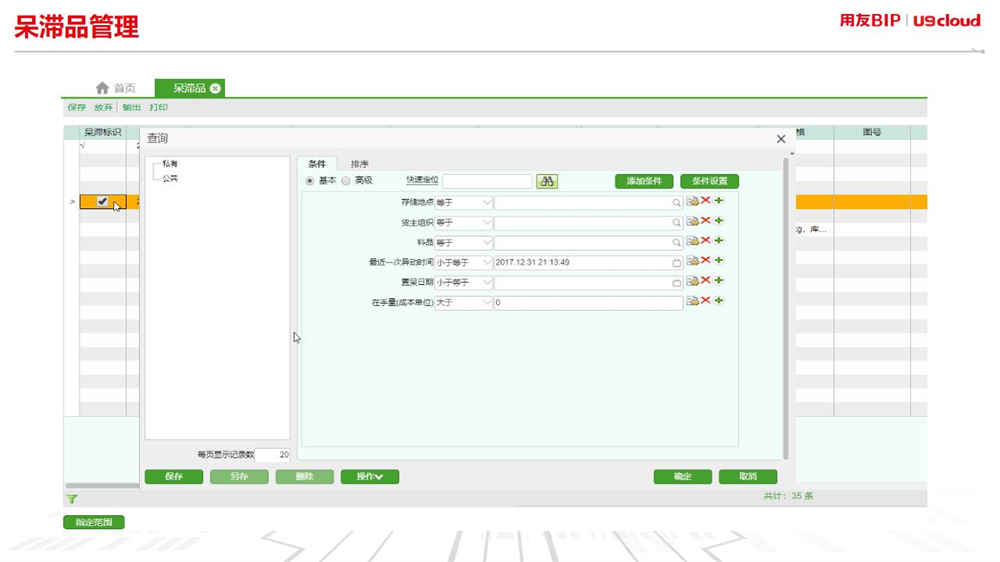Click the settings icon on 置呆日期 row
1000x562 pixels.
pyautogui.click(x=693, y=281)
